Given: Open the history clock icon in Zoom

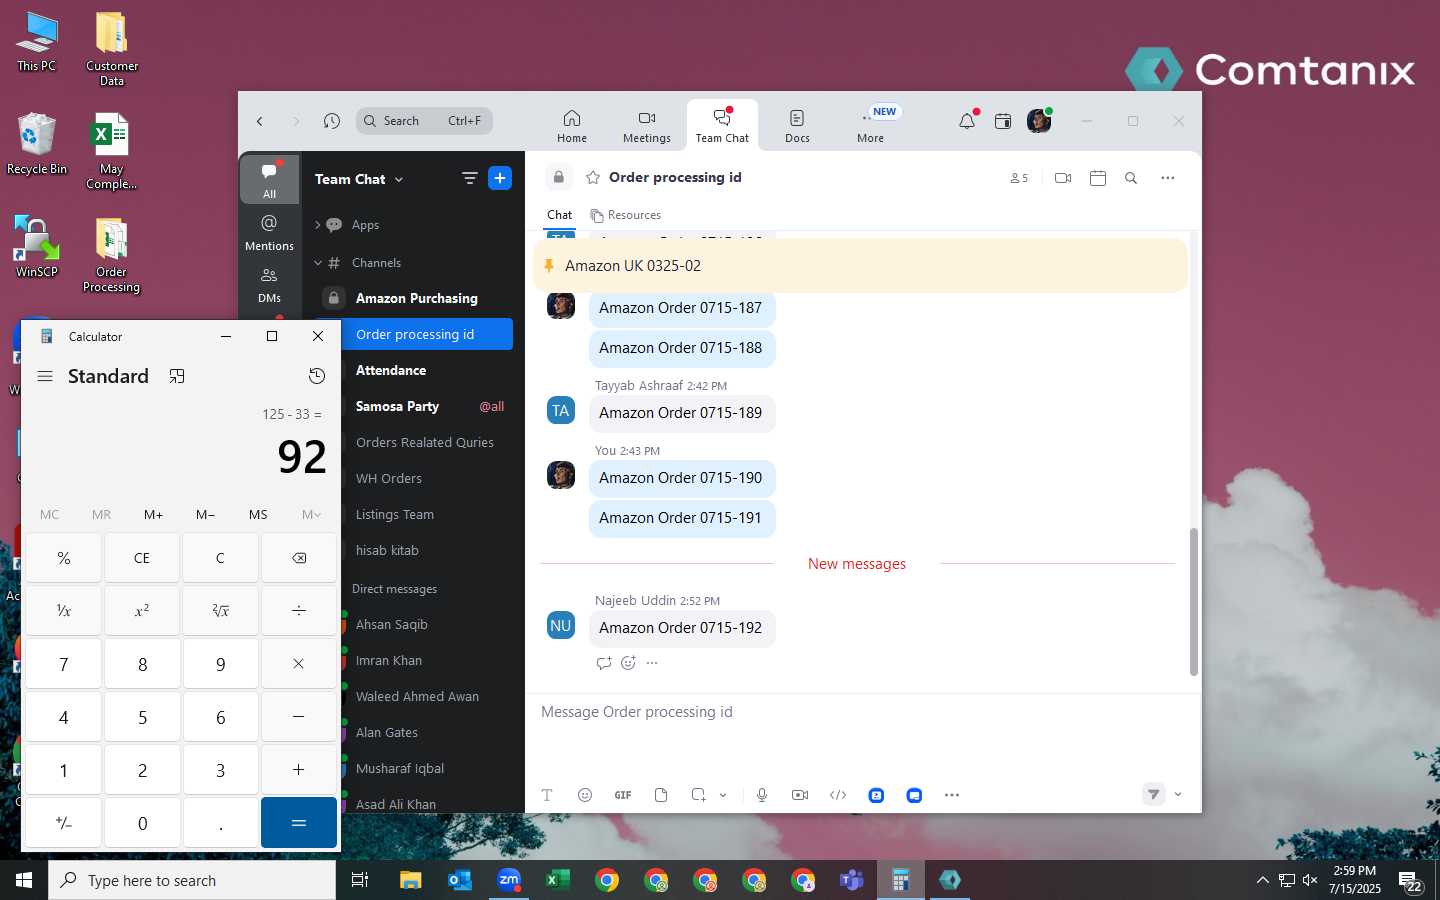Looking at the screenshot, I should 332,121.
